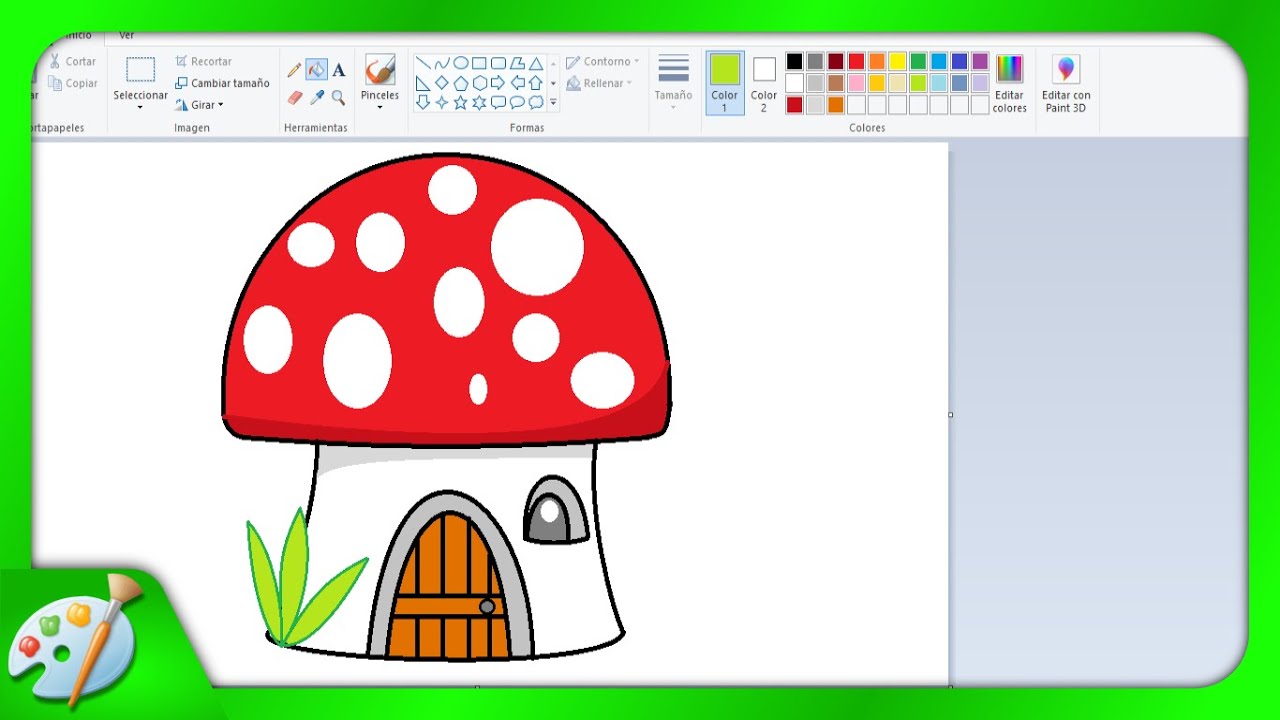Choose the Left arrow shape
Image resolution: width=1280 pixels, height=720 pixels.
[x=517, y=83]
